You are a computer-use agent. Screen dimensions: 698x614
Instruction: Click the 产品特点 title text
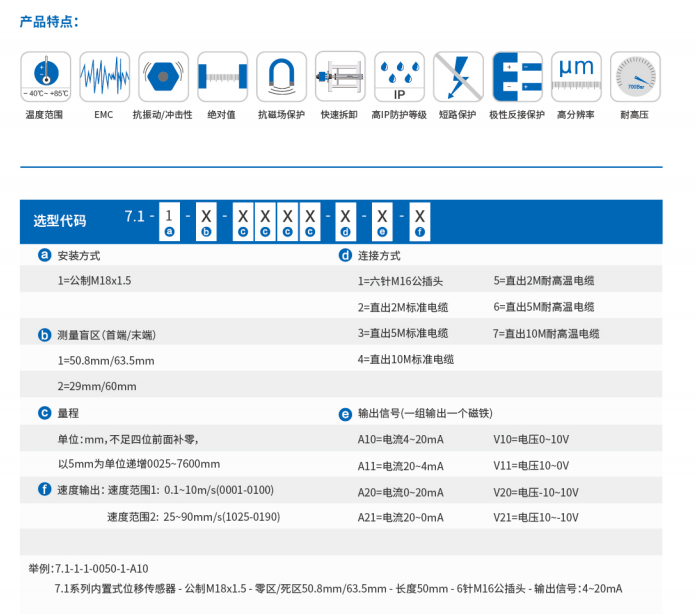click(49, 21)
